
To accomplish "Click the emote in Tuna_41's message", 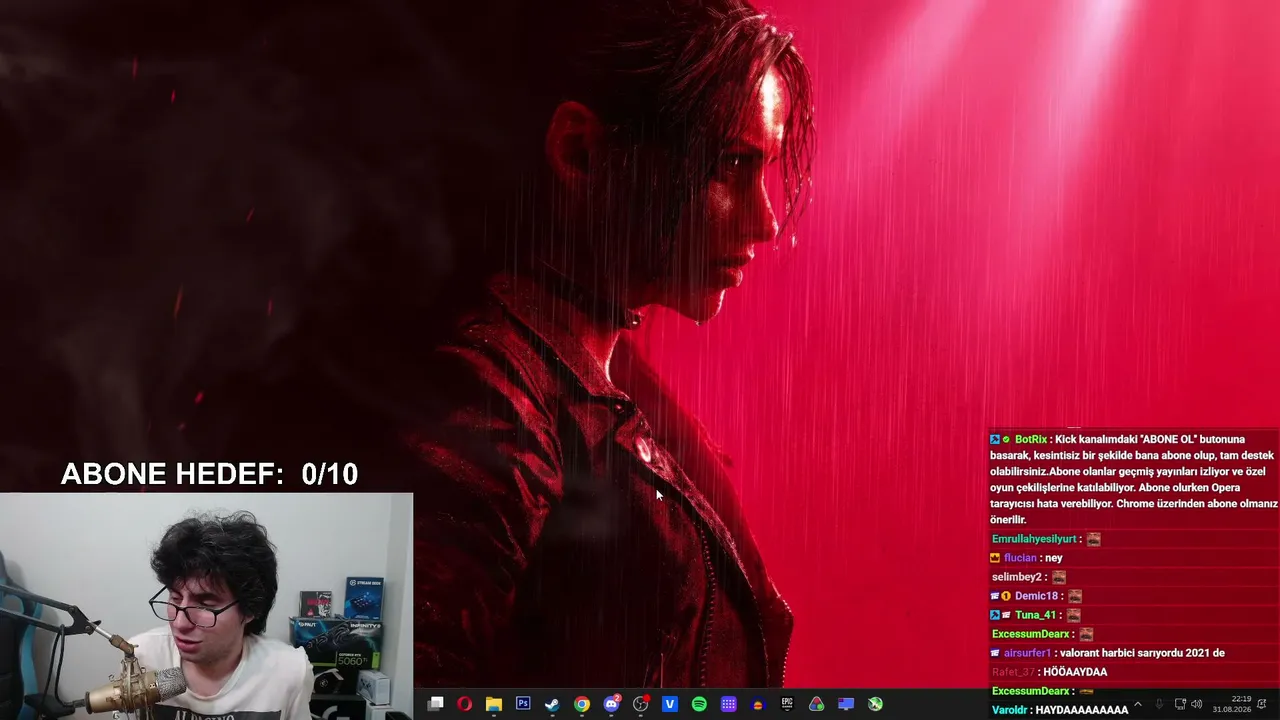I will 1073,615.
